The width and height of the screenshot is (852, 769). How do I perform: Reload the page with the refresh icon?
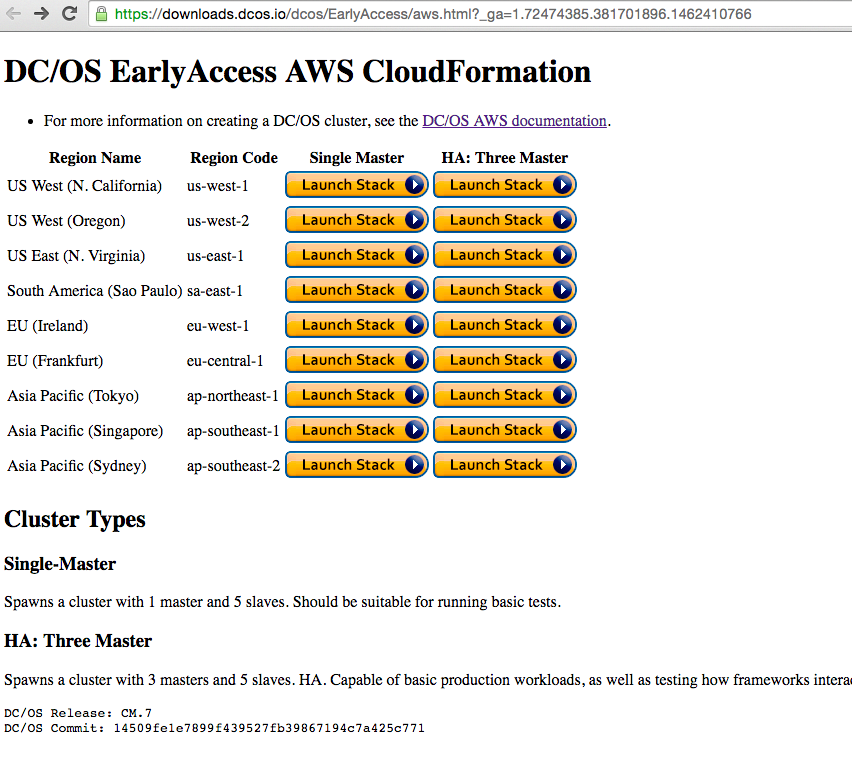point(69,13)
